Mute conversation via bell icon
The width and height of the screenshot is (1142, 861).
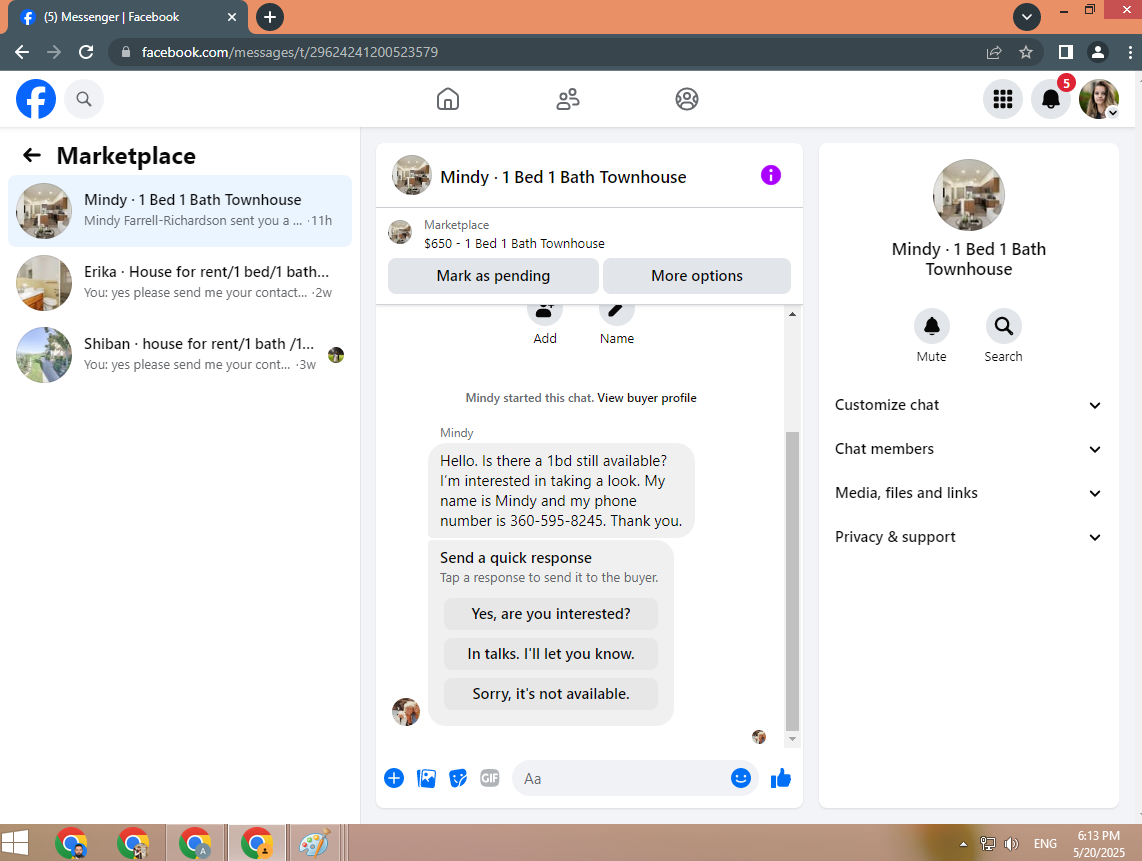click(932, 326)
